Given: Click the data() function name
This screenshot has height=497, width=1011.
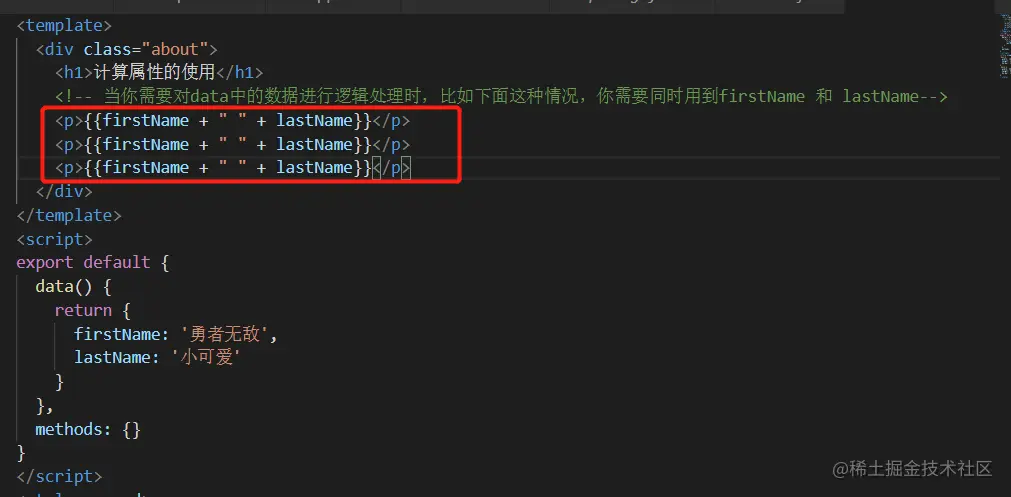Looking at the screenshot, I should [64, 286].
